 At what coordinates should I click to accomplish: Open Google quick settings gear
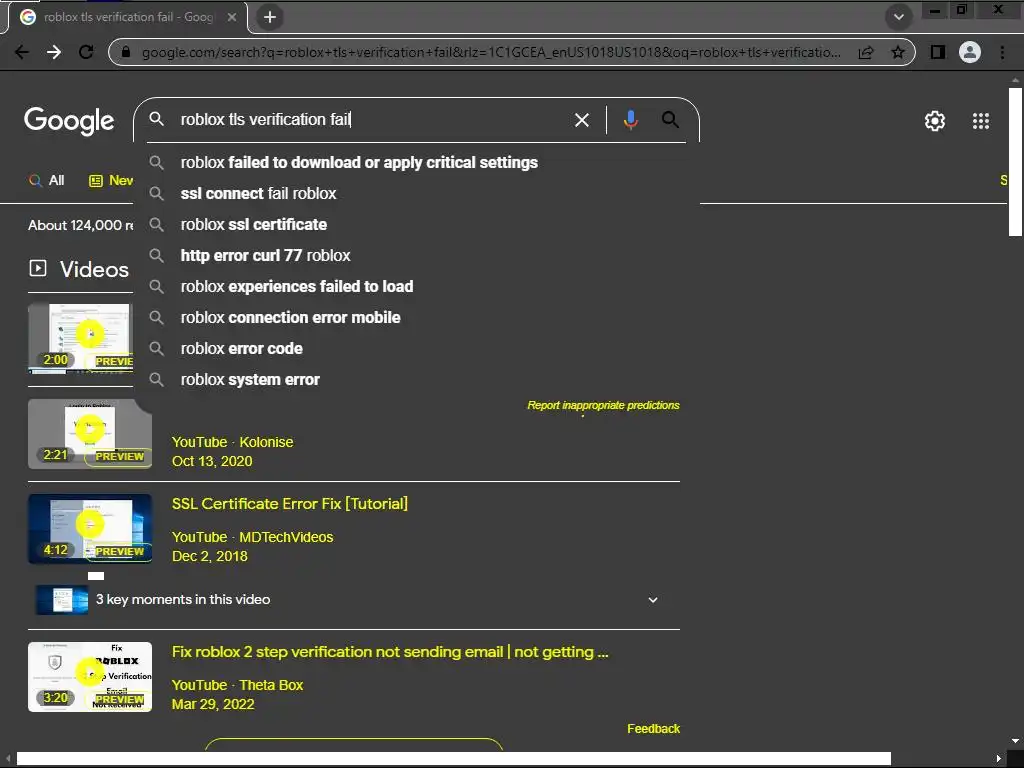click(935, 121)
